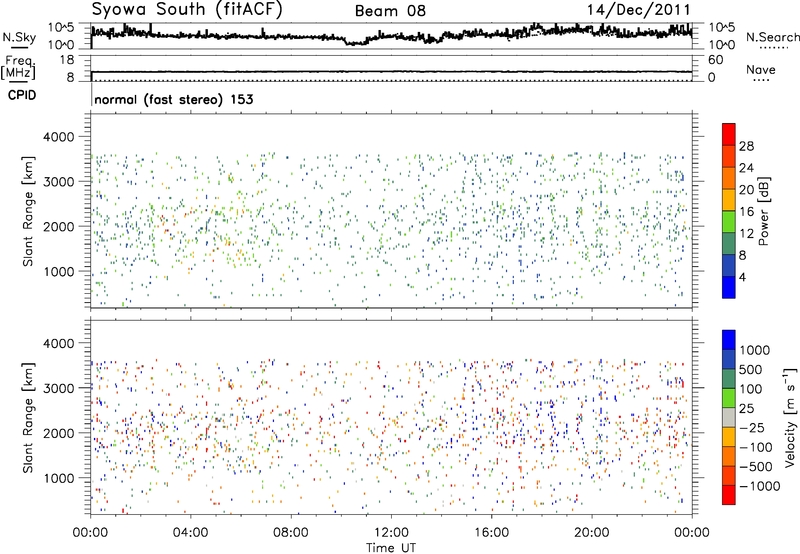
Task: Click the 'Nave' legend label
Action: click(x=761, y=69)
